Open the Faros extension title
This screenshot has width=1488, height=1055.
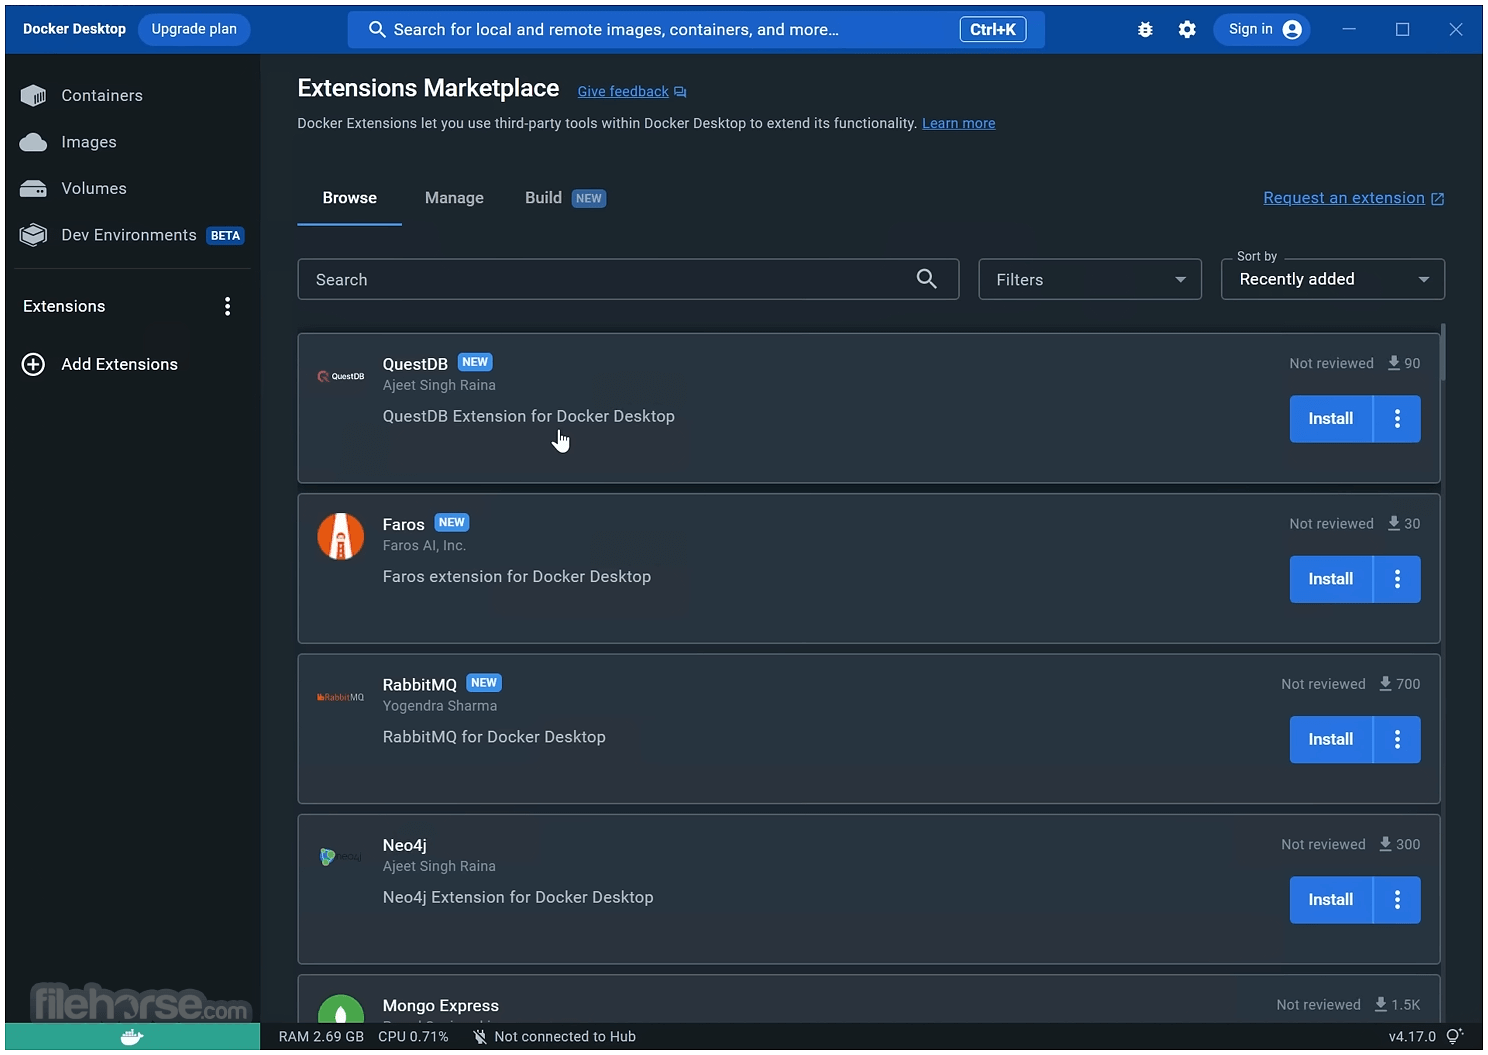click(x=404, y=524)
